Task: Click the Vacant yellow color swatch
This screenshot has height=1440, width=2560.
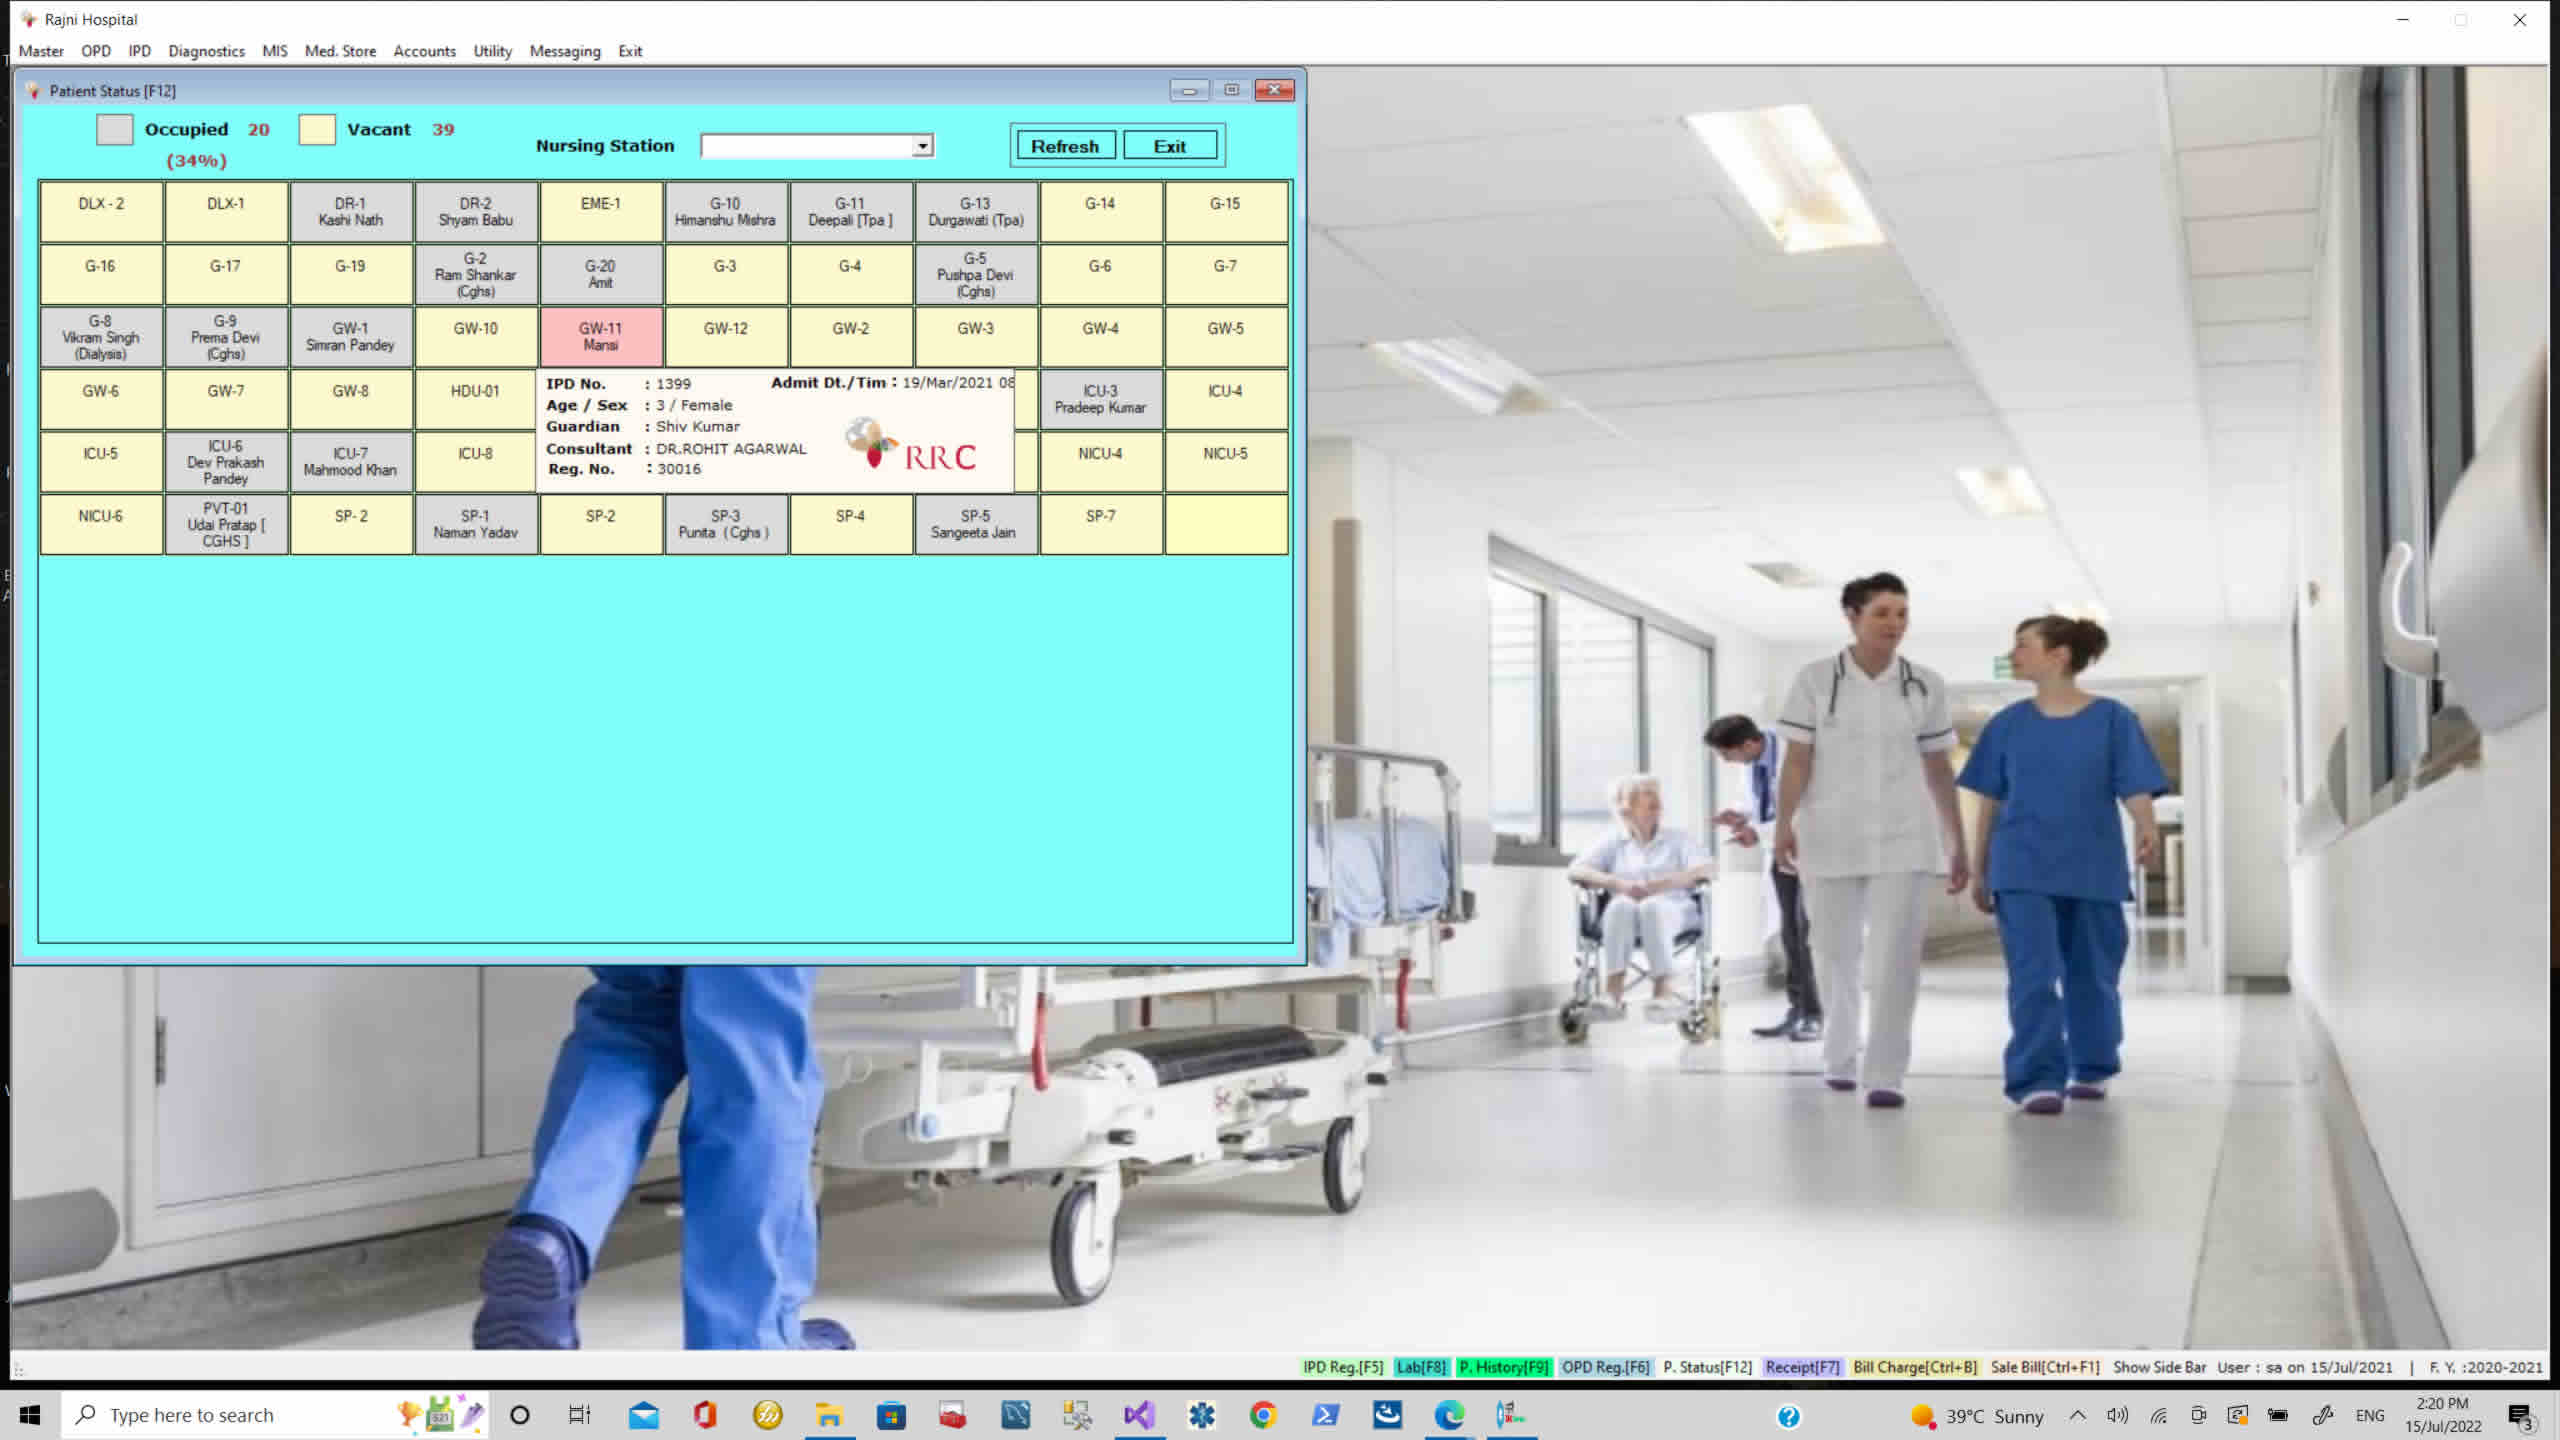Action: (317, 129)
